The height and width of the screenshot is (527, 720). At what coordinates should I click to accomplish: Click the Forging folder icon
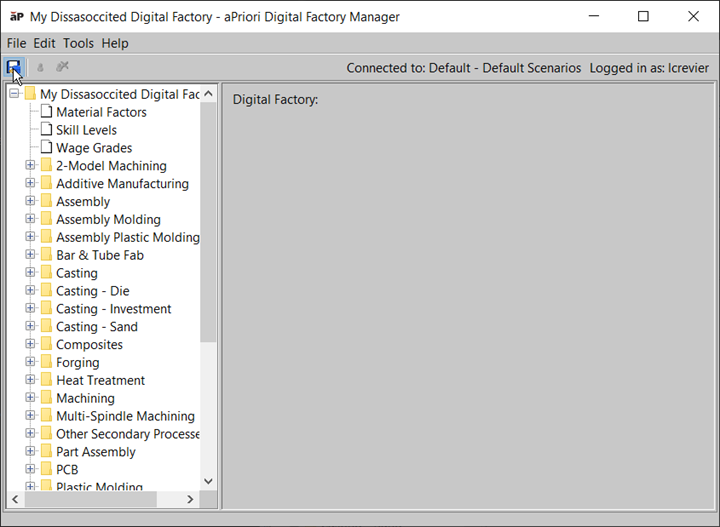46,362
